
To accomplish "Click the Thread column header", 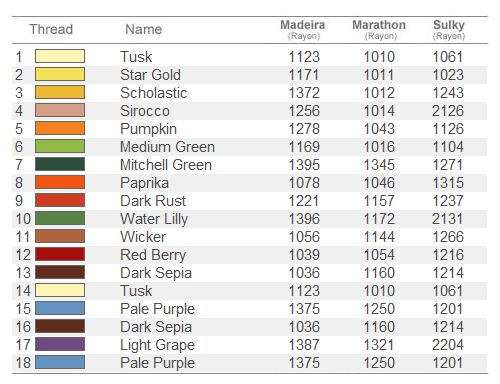I will pos(51,29).
